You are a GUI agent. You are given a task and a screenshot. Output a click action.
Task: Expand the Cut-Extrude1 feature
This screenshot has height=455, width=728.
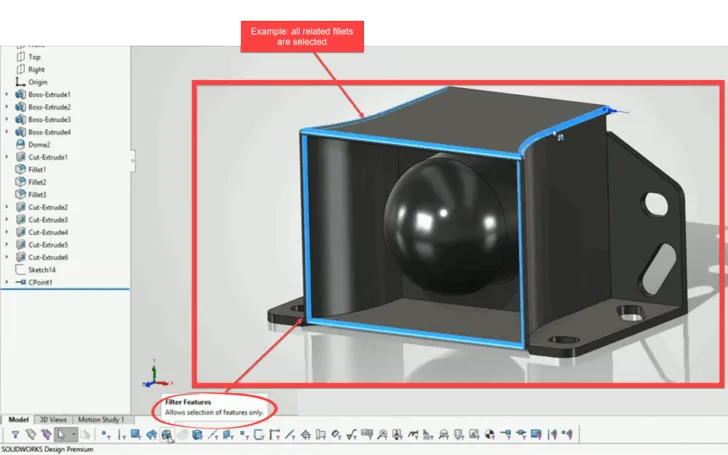pos(8,157)
